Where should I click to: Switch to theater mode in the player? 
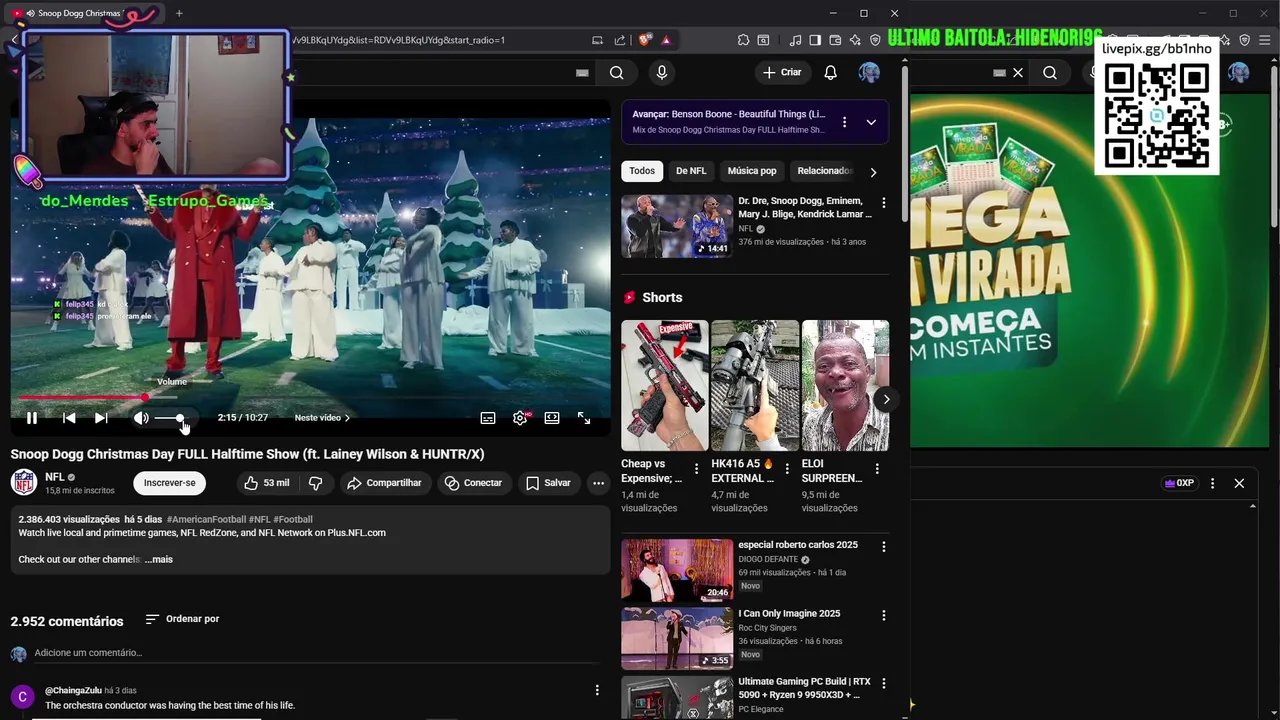click(x=552, y=418)
